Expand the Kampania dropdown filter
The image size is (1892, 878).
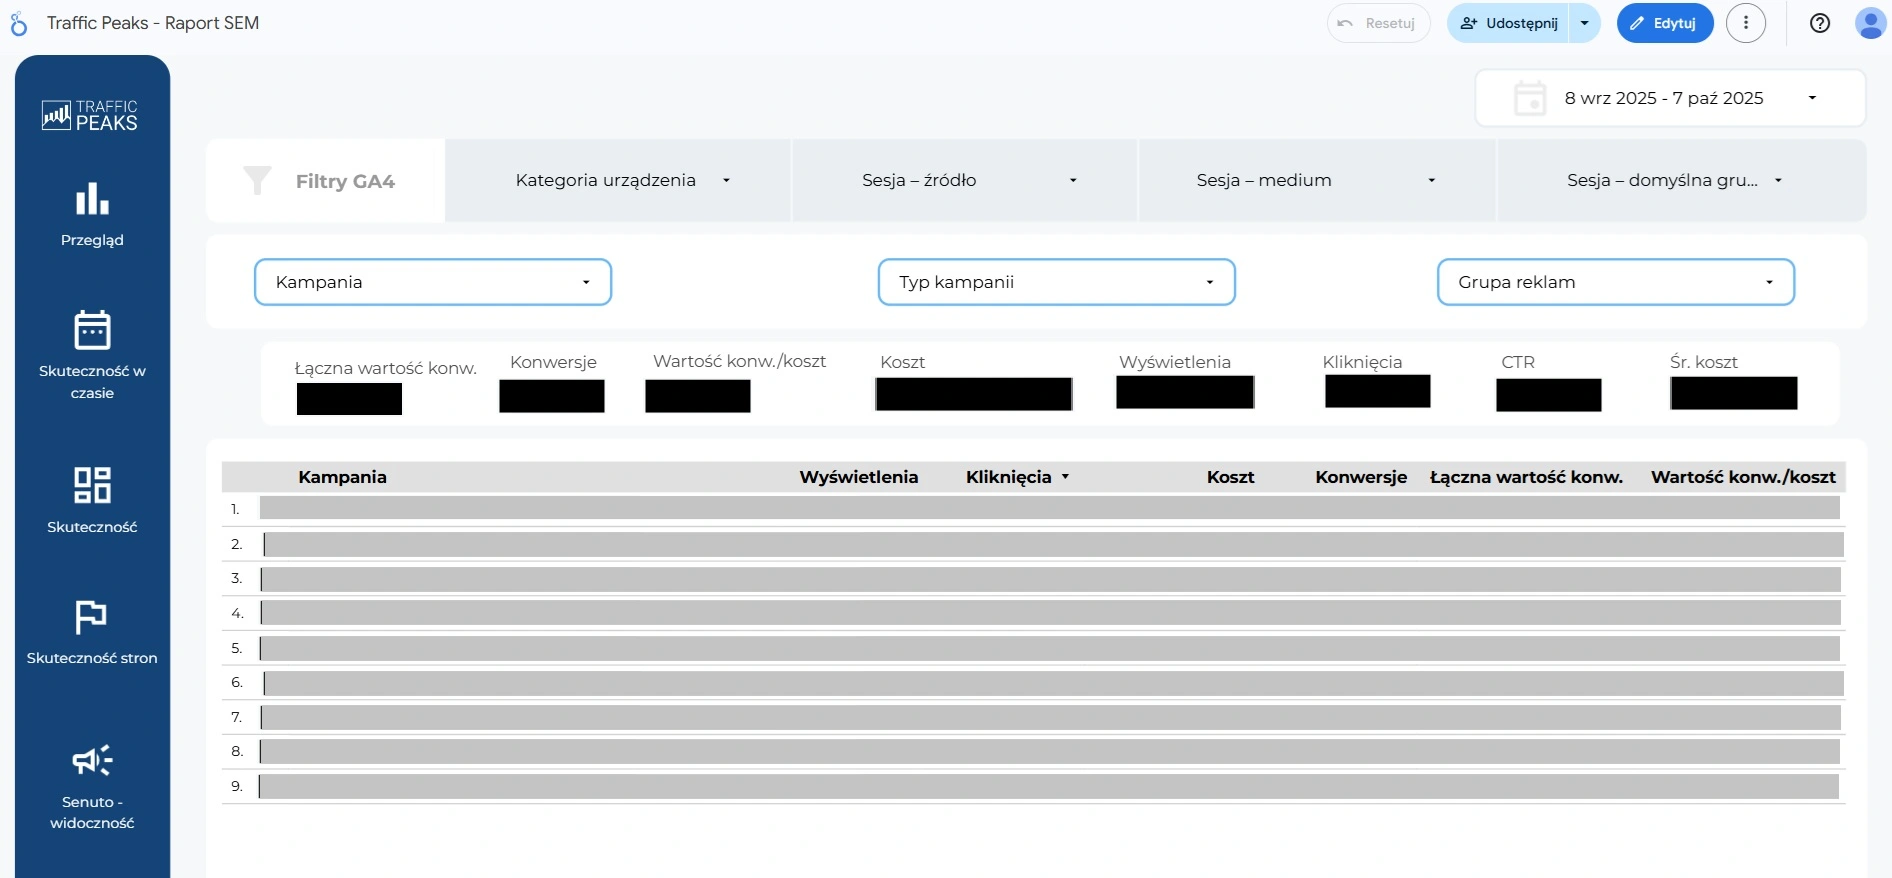[432, 282]
